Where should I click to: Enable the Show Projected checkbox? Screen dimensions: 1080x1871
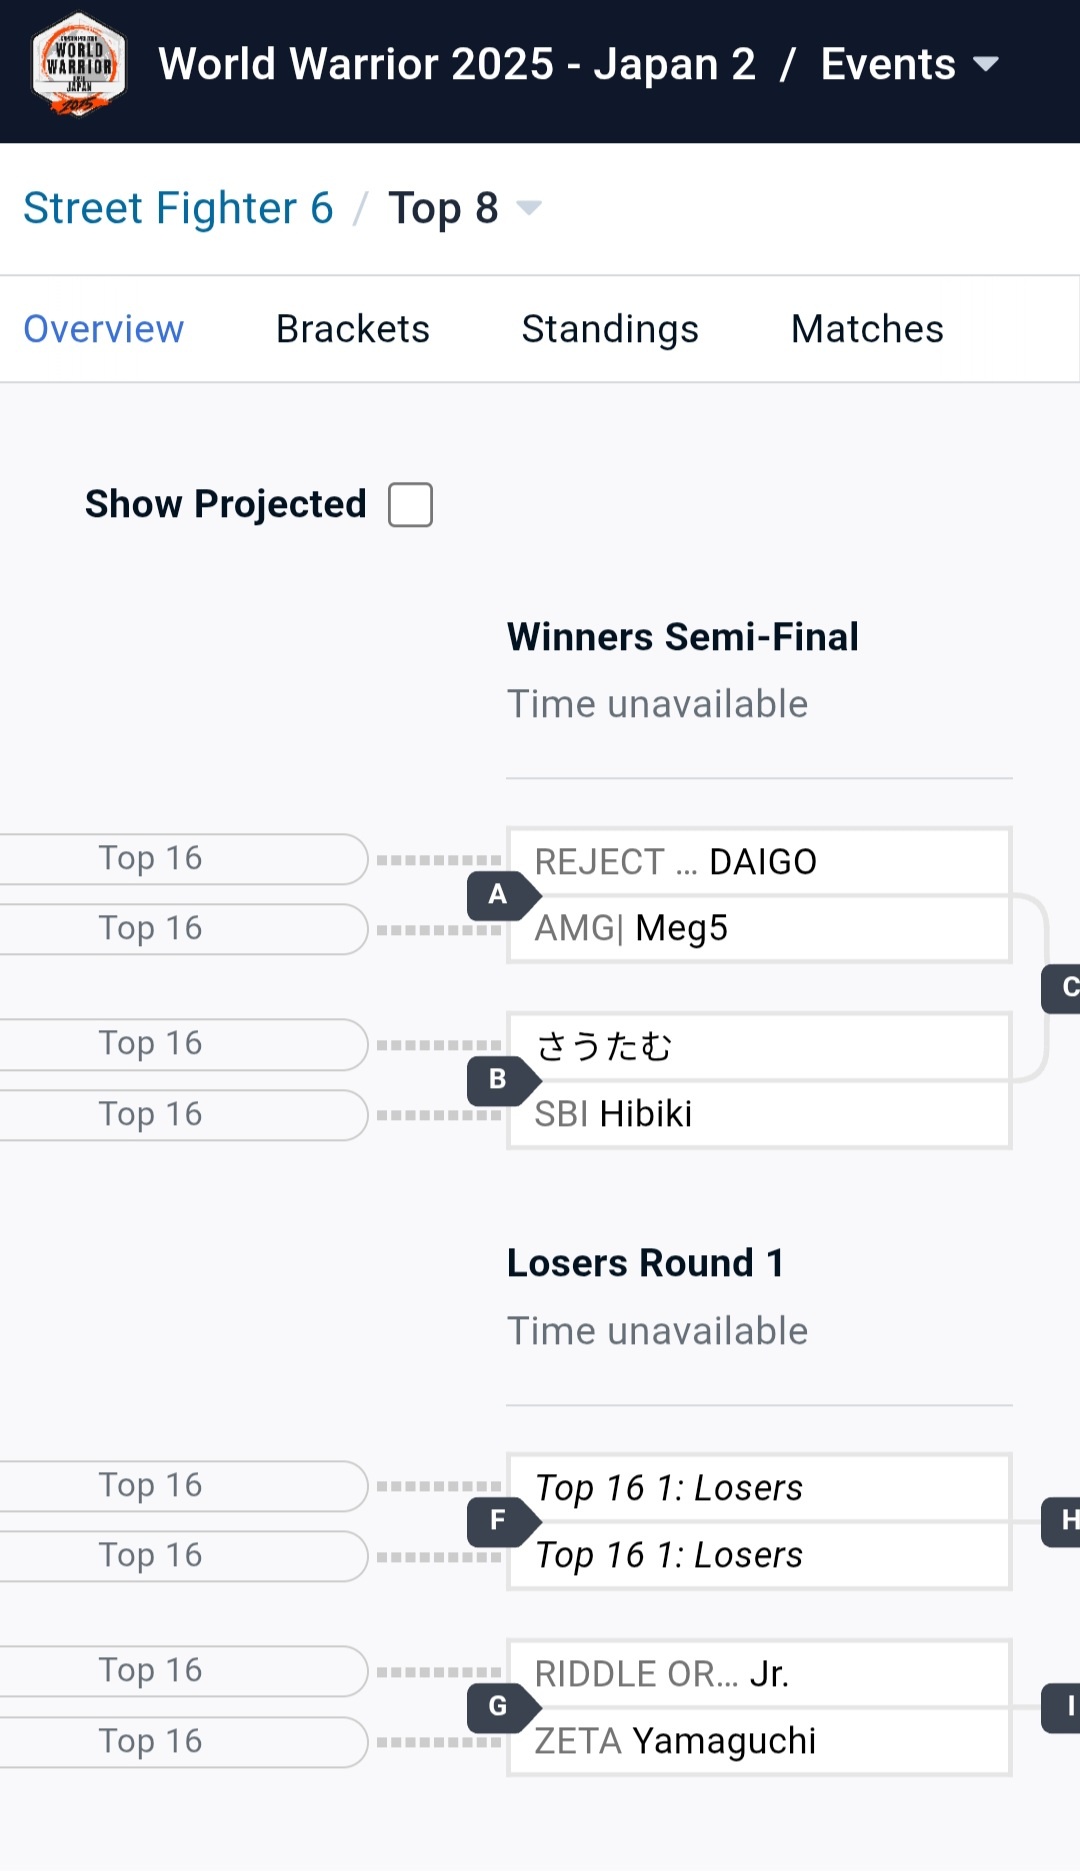pyautogui.click(x=410, y=504)
